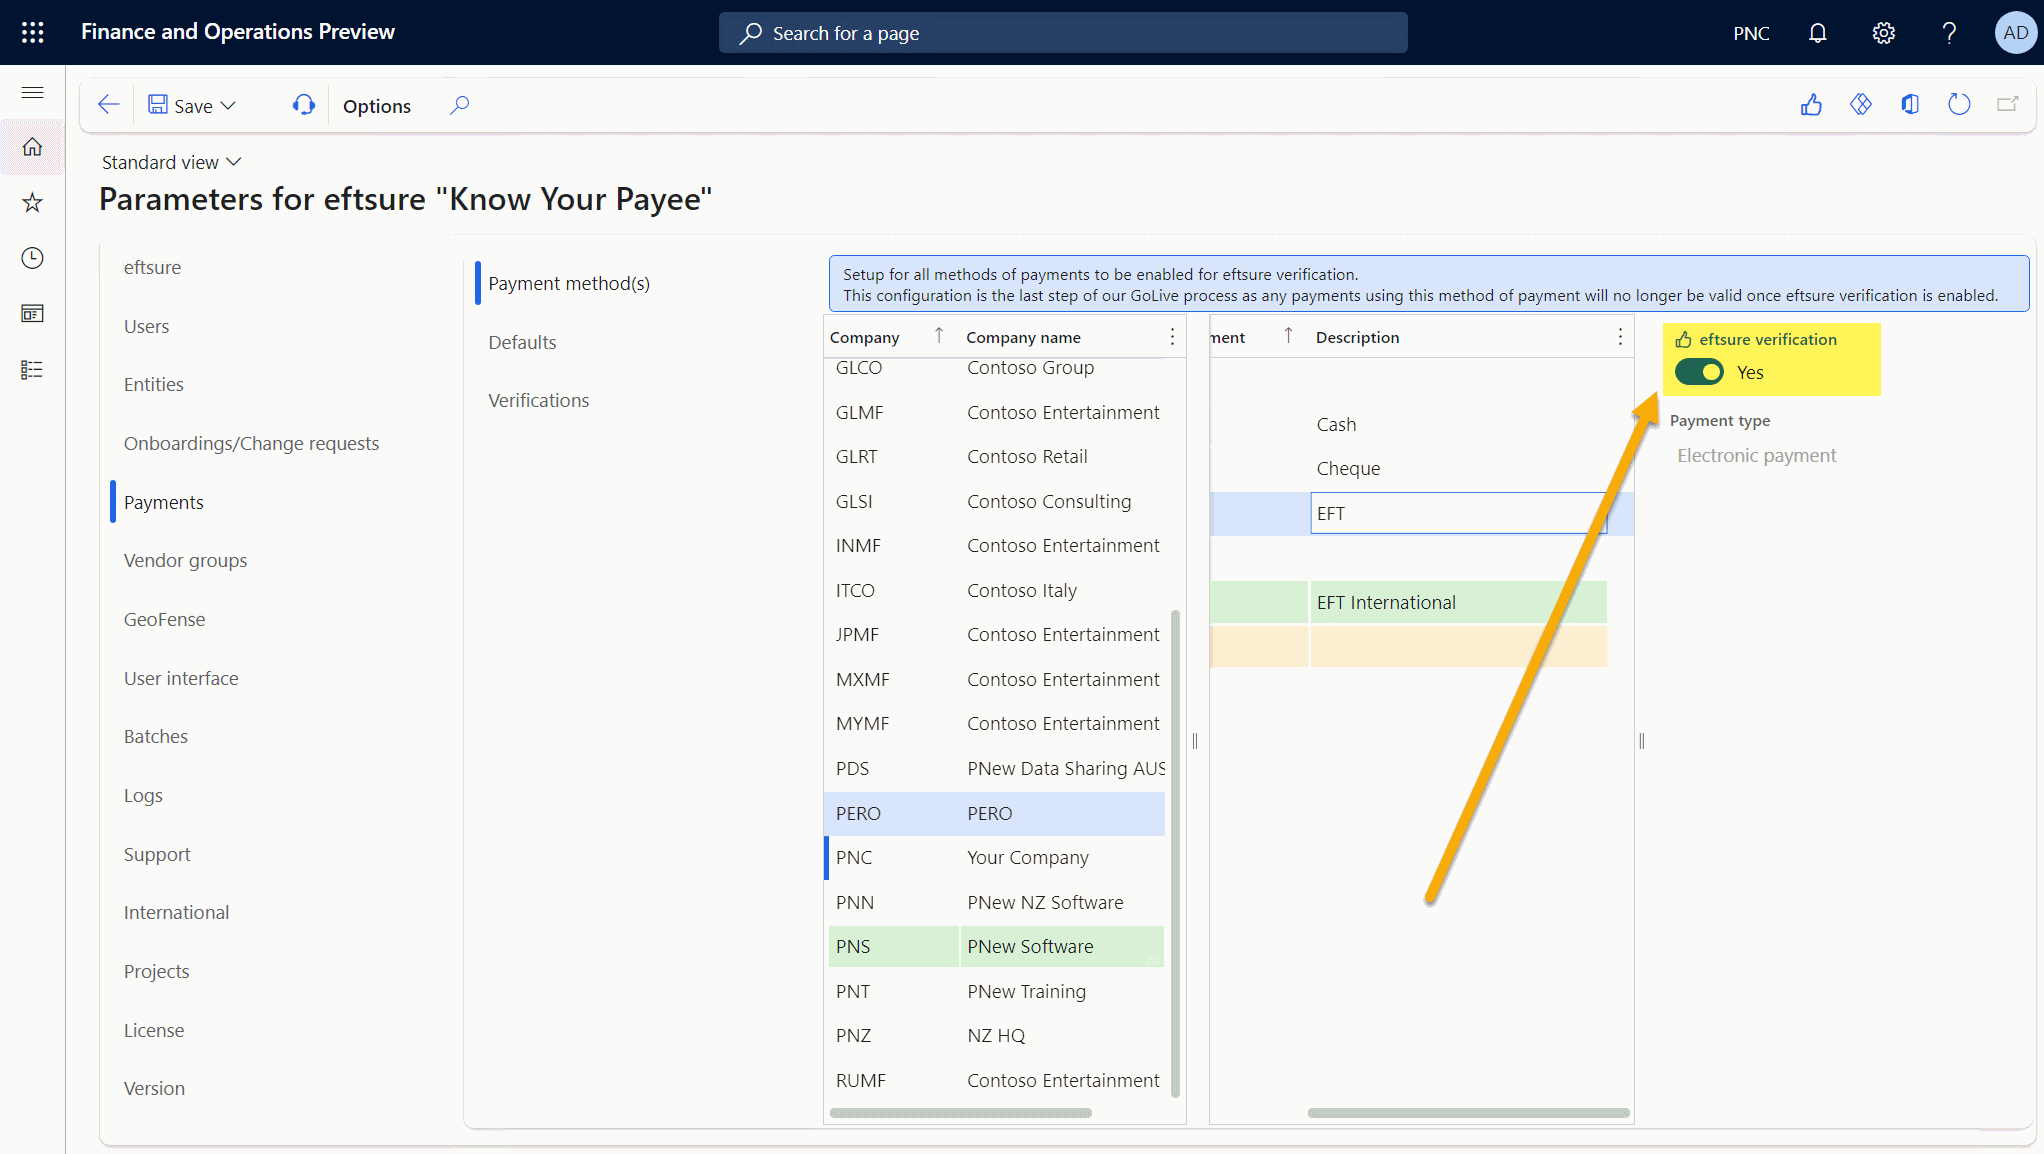Image resolution: width=2044 pixels, height=1154 pixels.
Task: Open the app launcher waffle icon
Action: tap(32, 32)
